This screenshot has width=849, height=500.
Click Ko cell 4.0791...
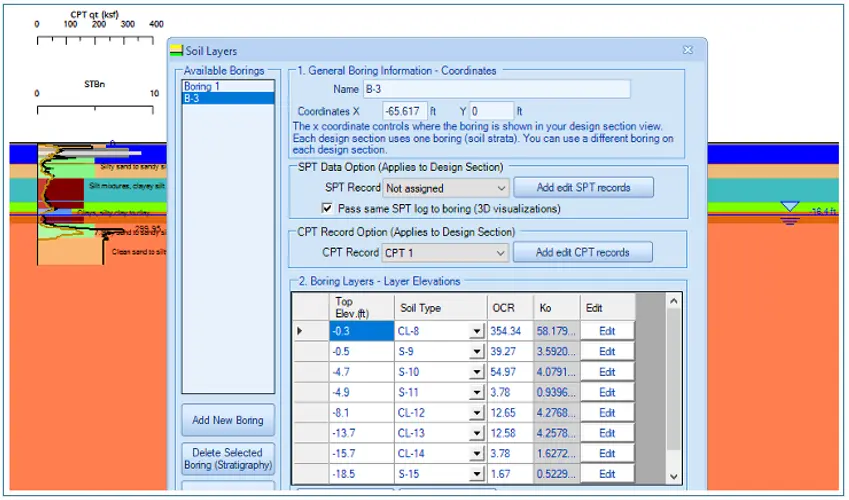(557, 372)
